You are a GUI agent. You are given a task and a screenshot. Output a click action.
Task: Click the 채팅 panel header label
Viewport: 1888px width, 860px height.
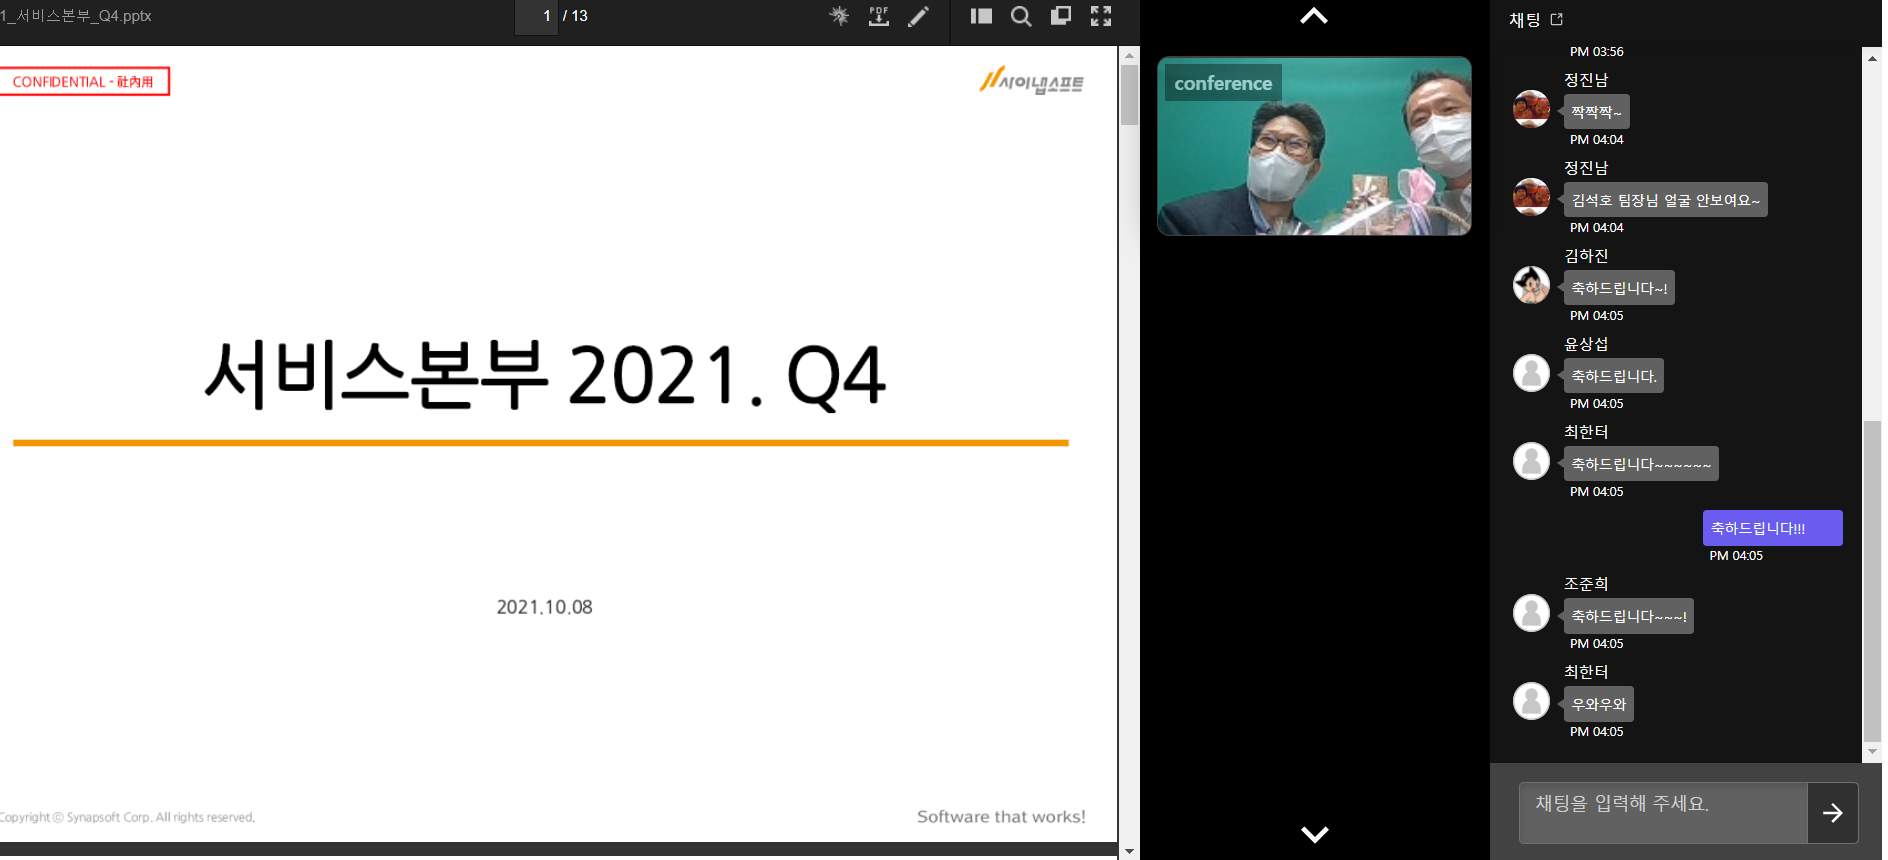1525,19
